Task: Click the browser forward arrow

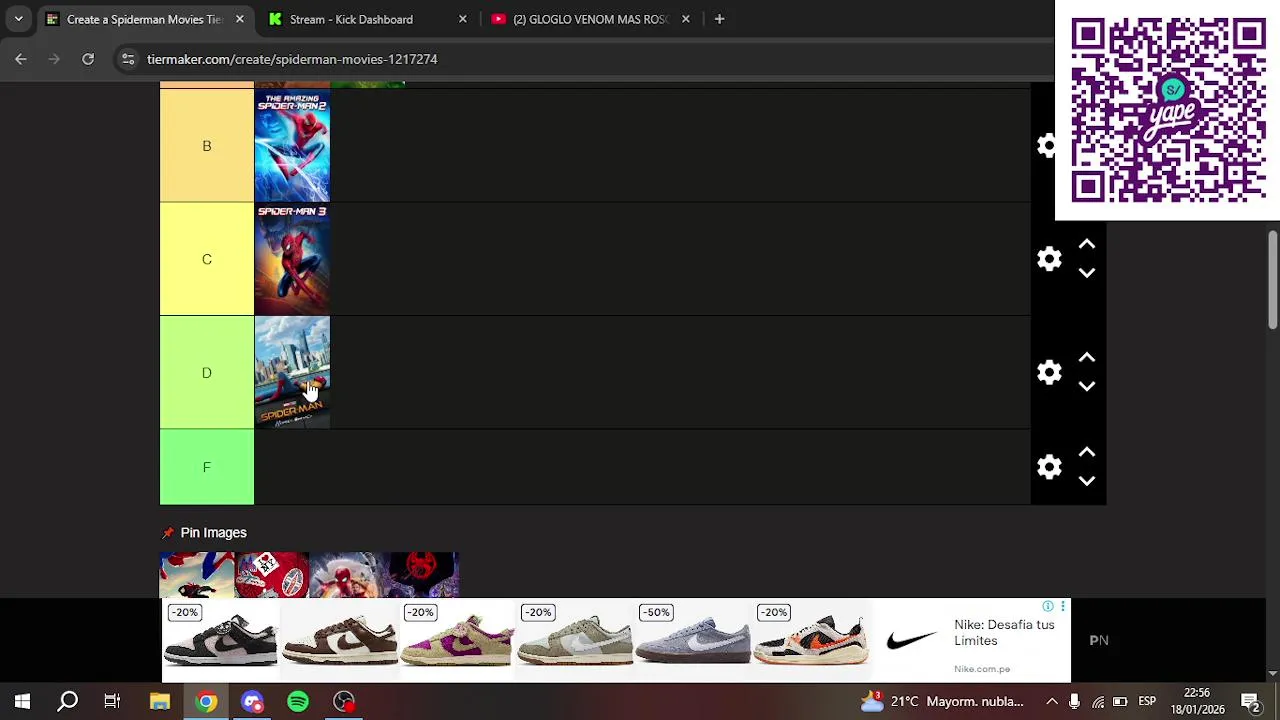Action: (x=54, y=59)
